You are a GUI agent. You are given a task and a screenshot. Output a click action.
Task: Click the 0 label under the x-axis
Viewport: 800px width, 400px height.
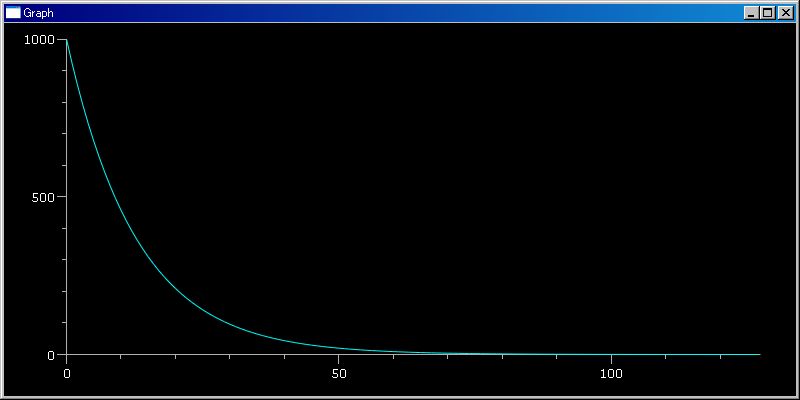pos(67,373)
